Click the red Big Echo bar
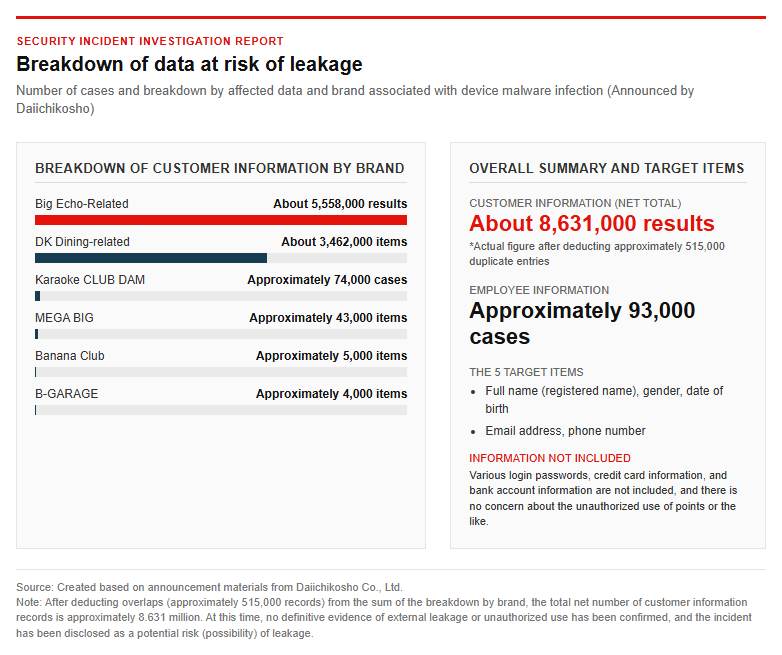 click(x=221, y=220)
